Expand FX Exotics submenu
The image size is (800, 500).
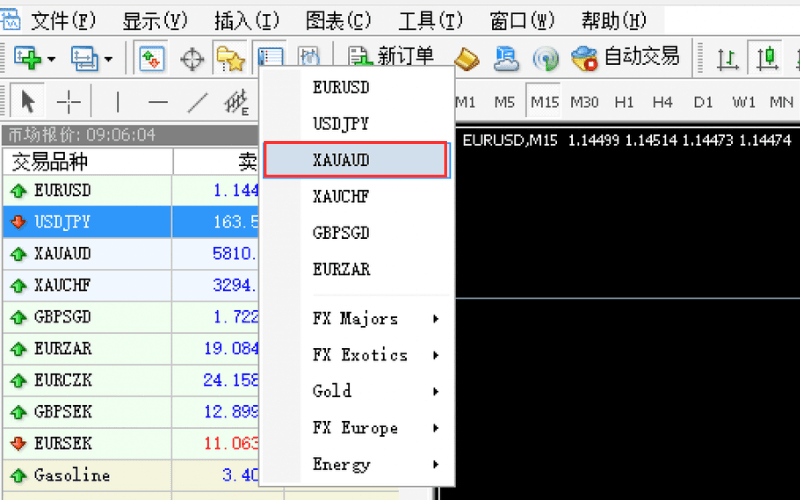pyautogui.click(x=356, y=355)
